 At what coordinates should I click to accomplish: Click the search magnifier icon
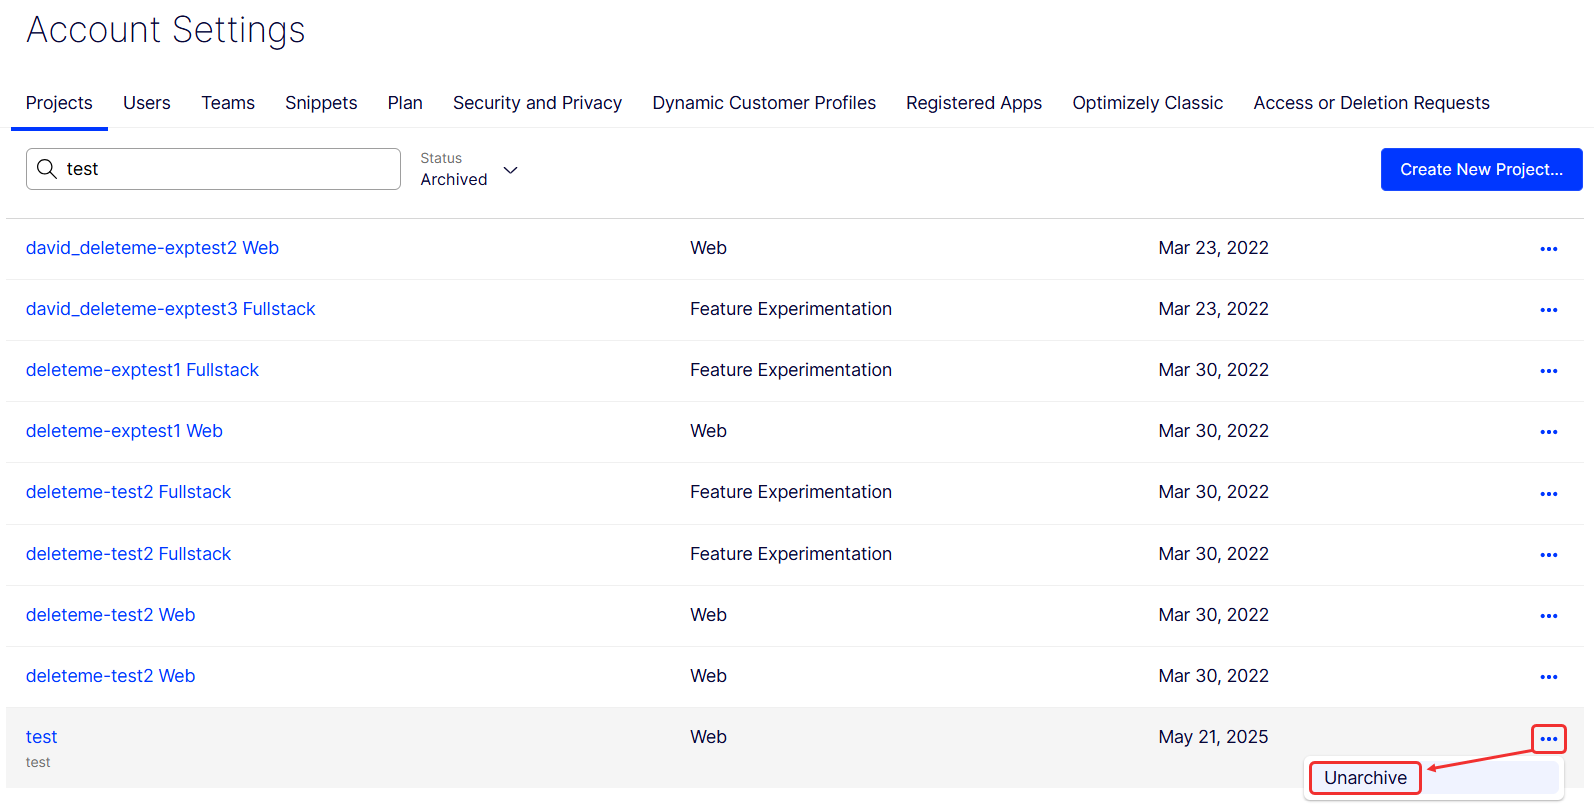[x=46, y=169]
